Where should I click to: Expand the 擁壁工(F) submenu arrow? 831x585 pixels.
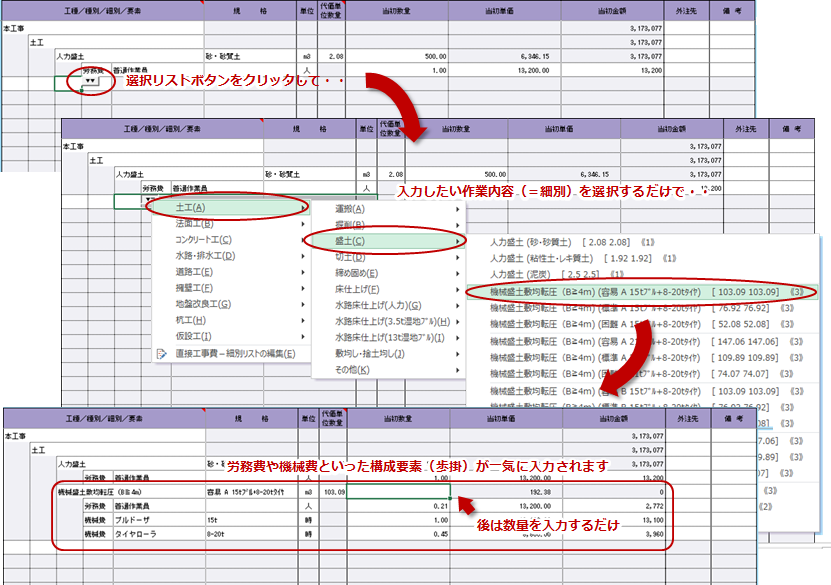[x=303, y=288]
